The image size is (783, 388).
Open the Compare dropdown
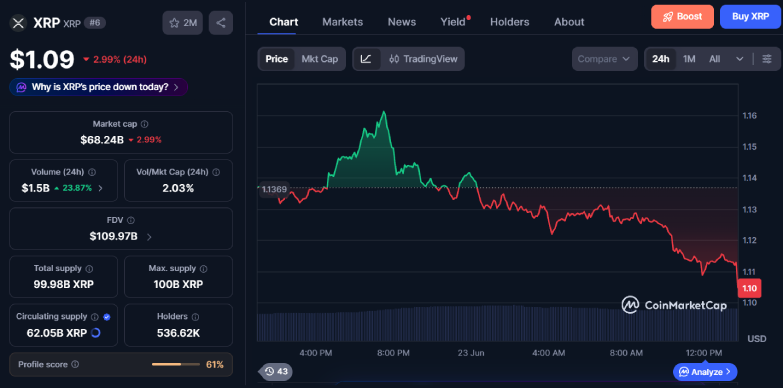pos(605,59)
